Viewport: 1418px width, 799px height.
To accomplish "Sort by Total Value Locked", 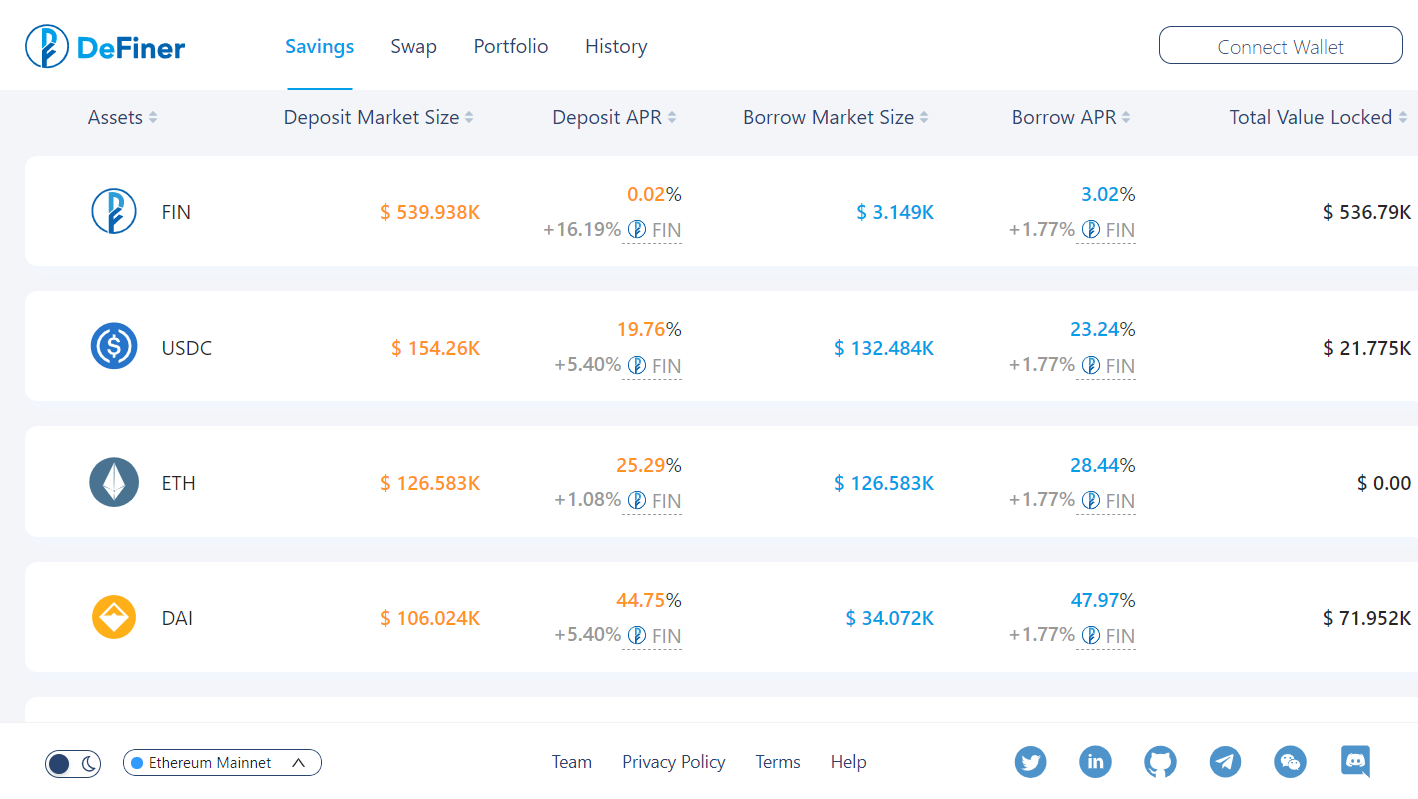I will (x=1318, y=117).
